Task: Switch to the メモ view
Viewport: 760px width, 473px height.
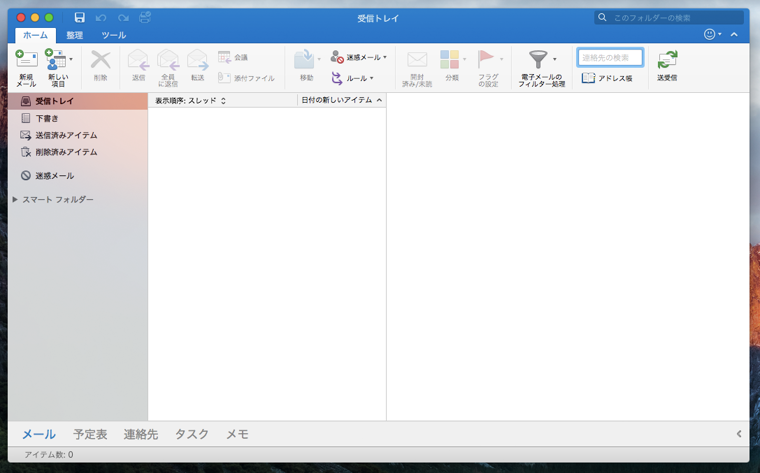Action: (x=238, y=434)
